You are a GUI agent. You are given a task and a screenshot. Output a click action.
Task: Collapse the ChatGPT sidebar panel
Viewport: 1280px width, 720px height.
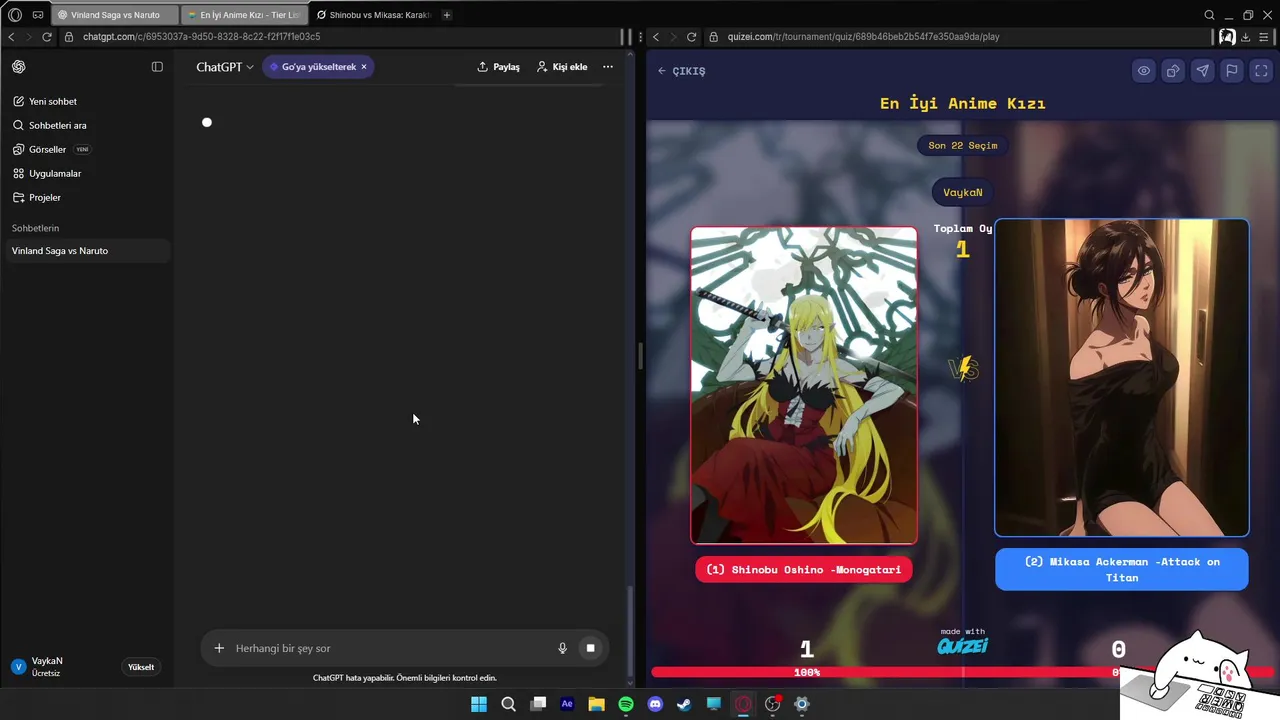point(157,67)
